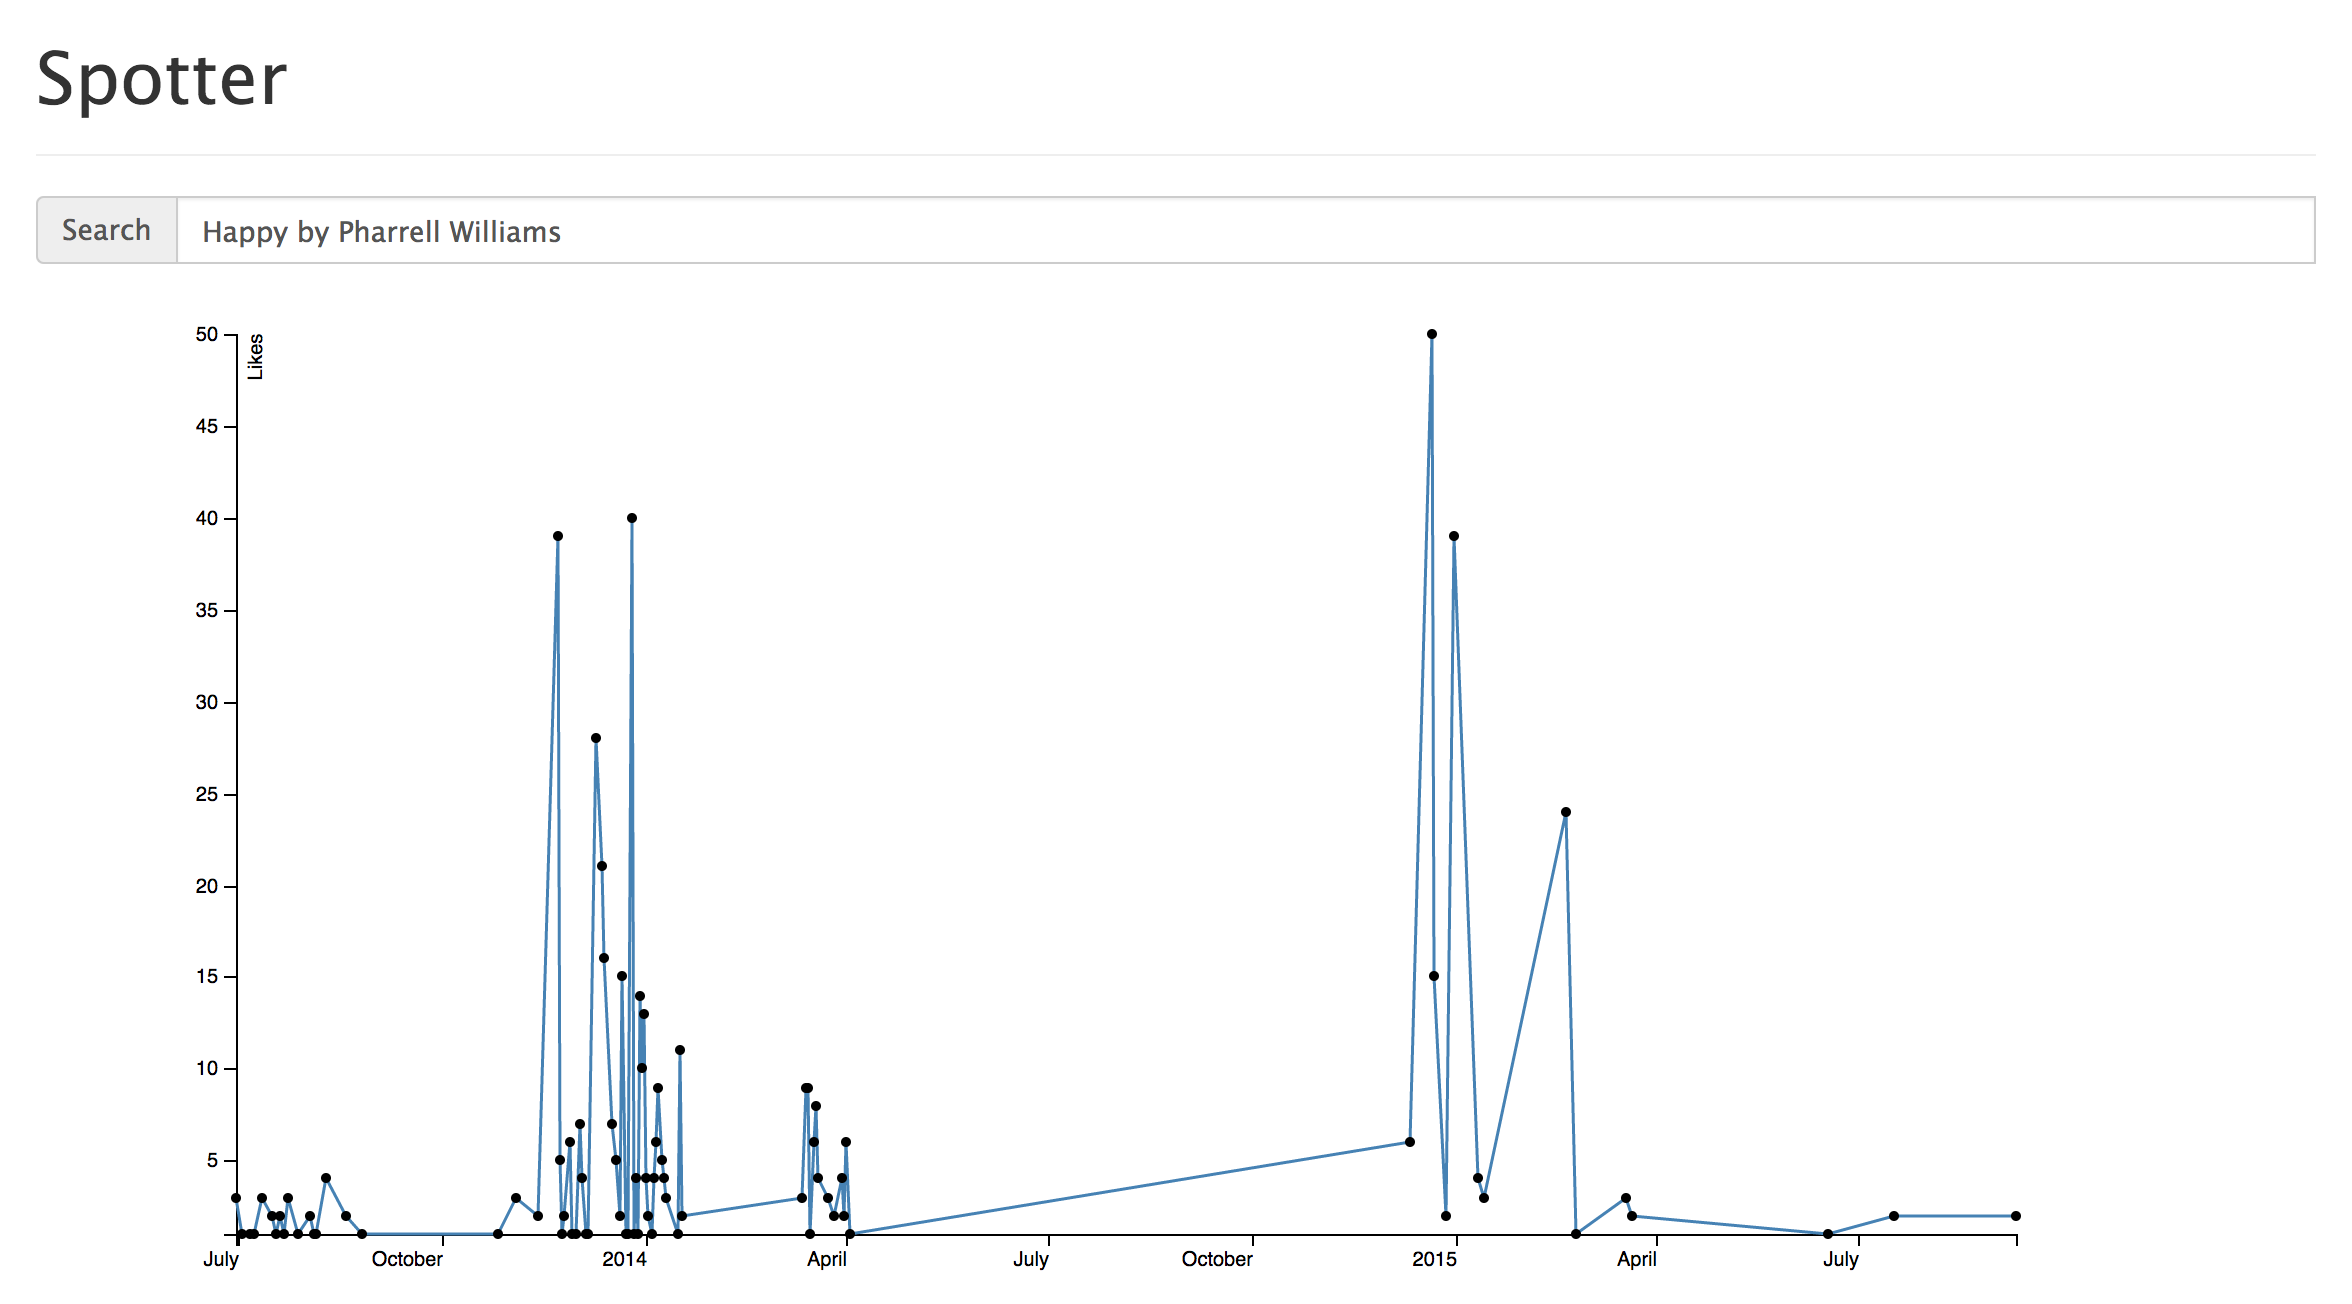Select the 40 likes peak data point near 2014
This screenshot has width=2352, height=1304.
[x=632, y=518]
